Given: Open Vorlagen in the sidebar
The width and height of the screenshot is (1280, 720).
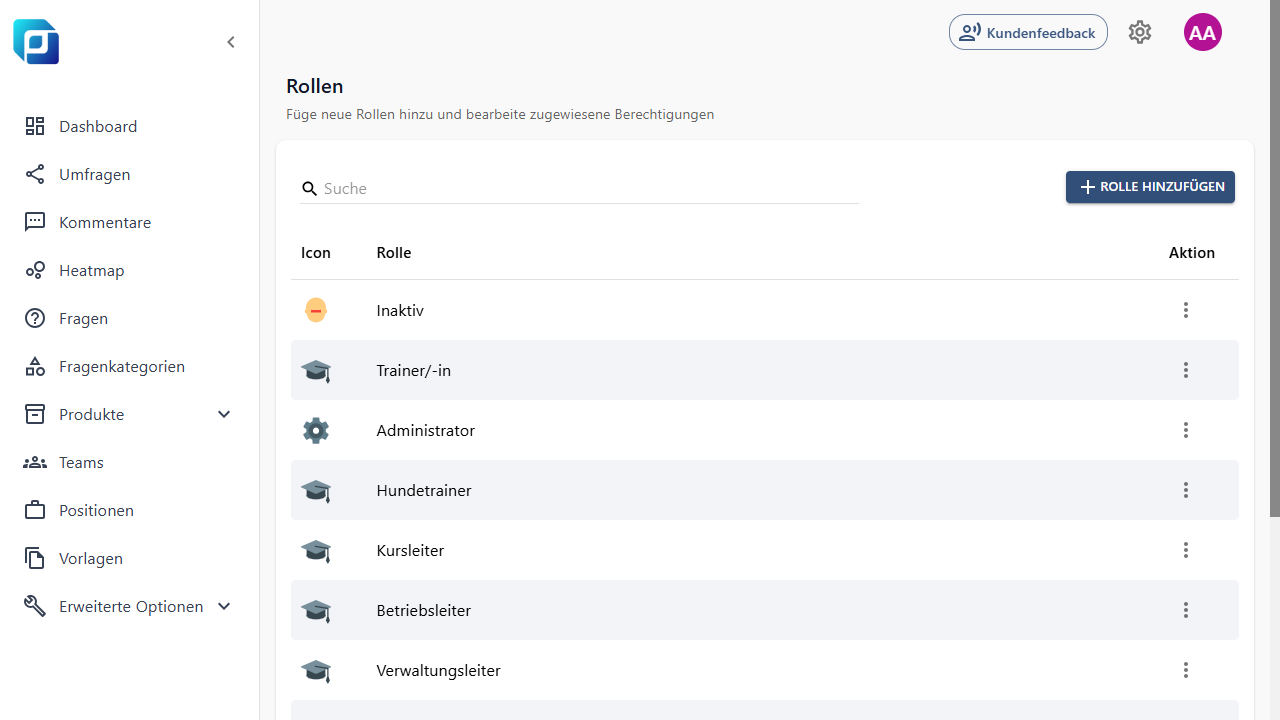Looking at the screenshot, I should (91, 558).
